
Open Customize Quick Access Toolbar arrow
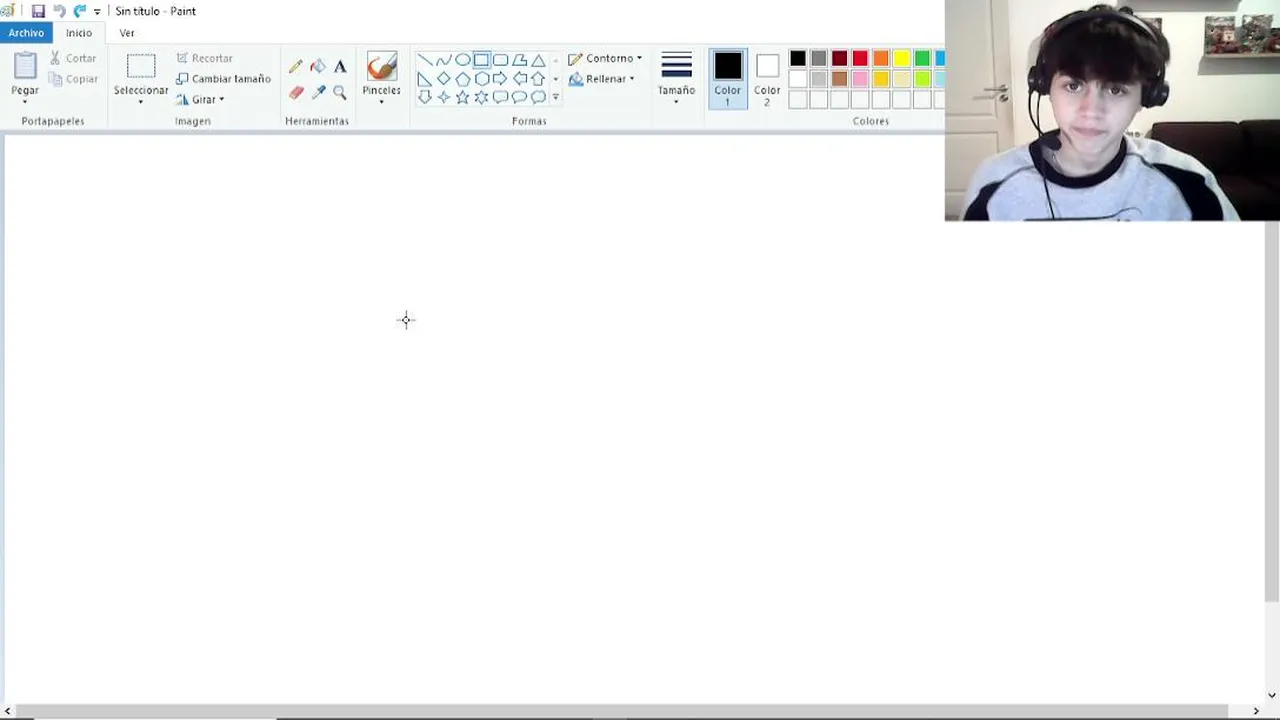[x=97, y=11]
